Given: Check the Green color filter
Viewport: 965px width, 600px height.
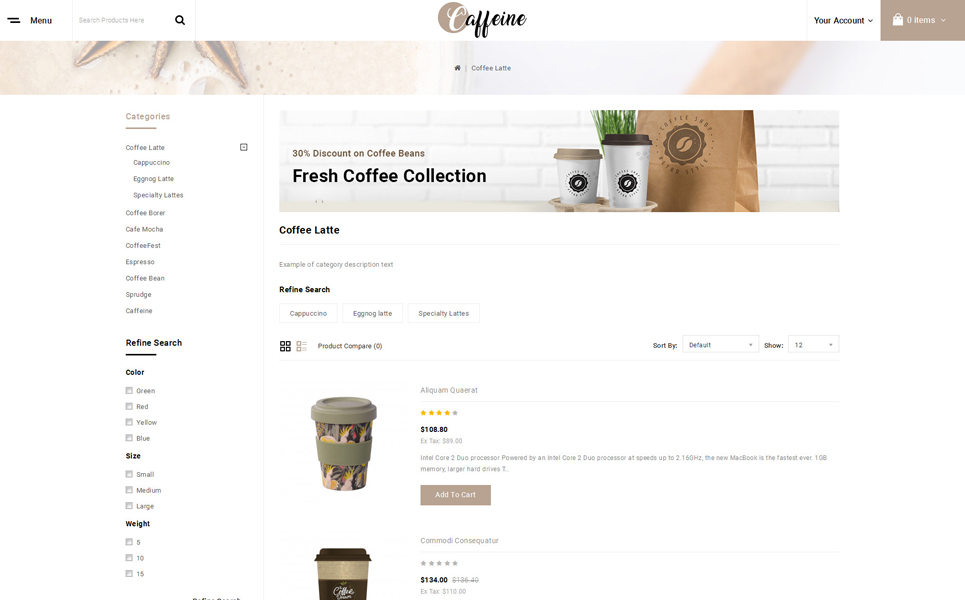Looking at the screenshot, I should 129,390.
